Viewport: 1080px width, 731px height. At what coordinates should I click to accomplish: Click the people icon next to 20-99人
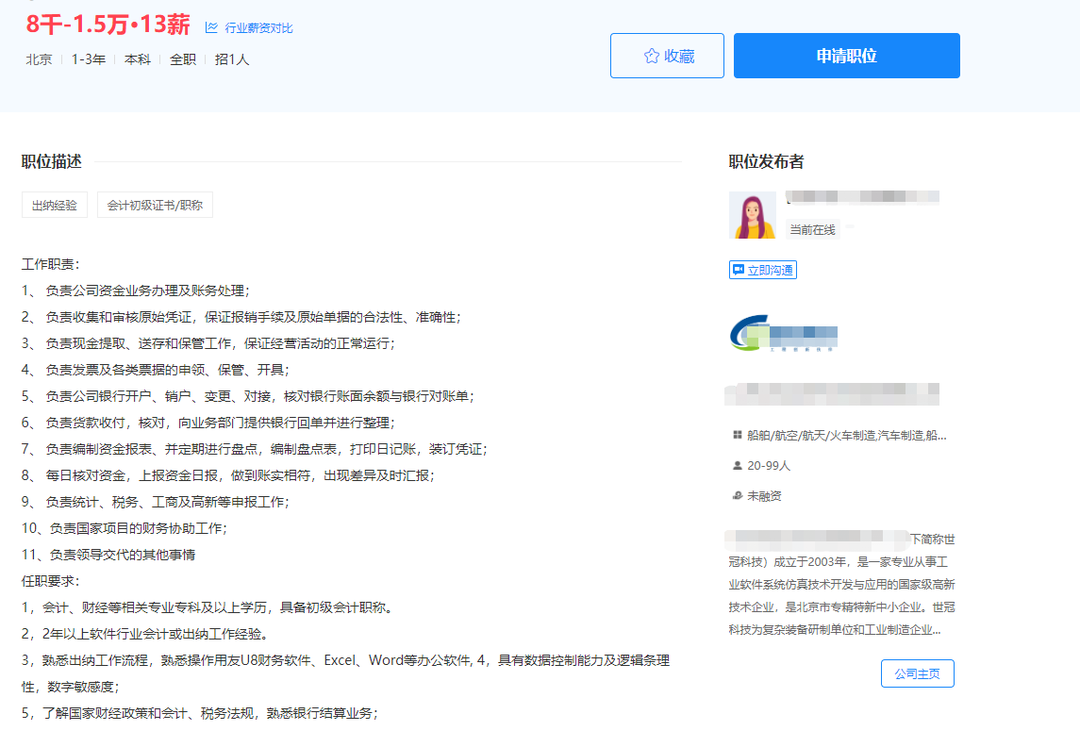pos(738,466)
